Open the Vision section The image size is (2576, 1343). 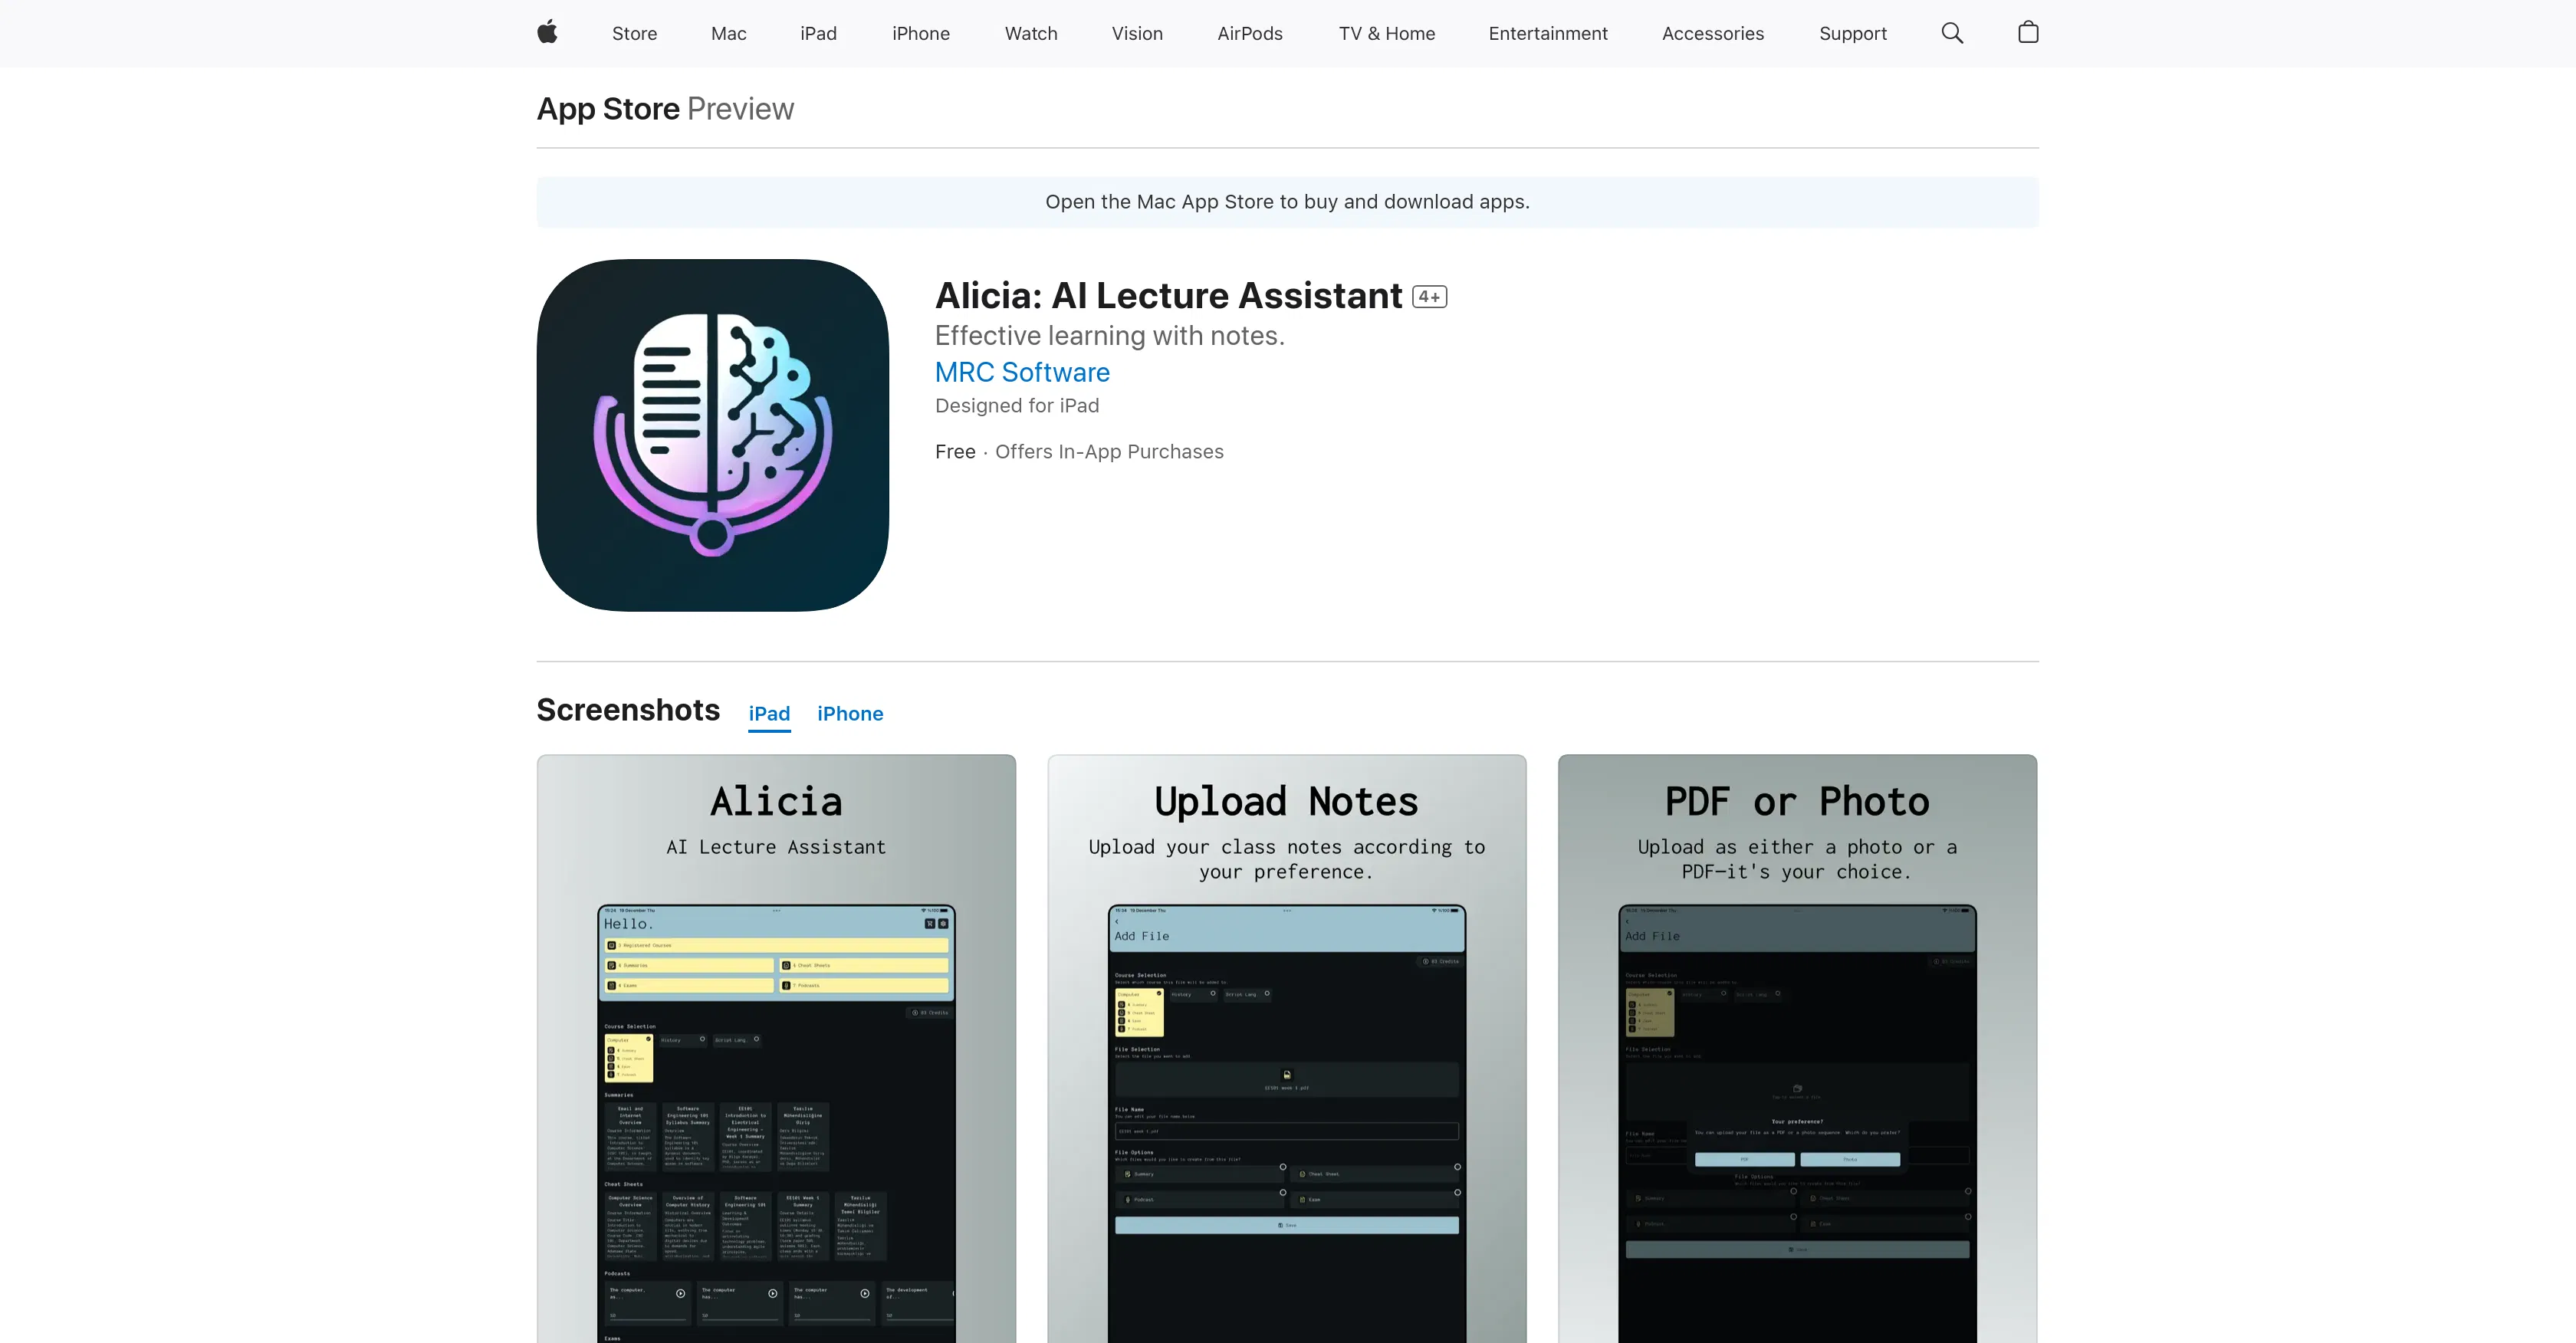[x=1137, y=33]
